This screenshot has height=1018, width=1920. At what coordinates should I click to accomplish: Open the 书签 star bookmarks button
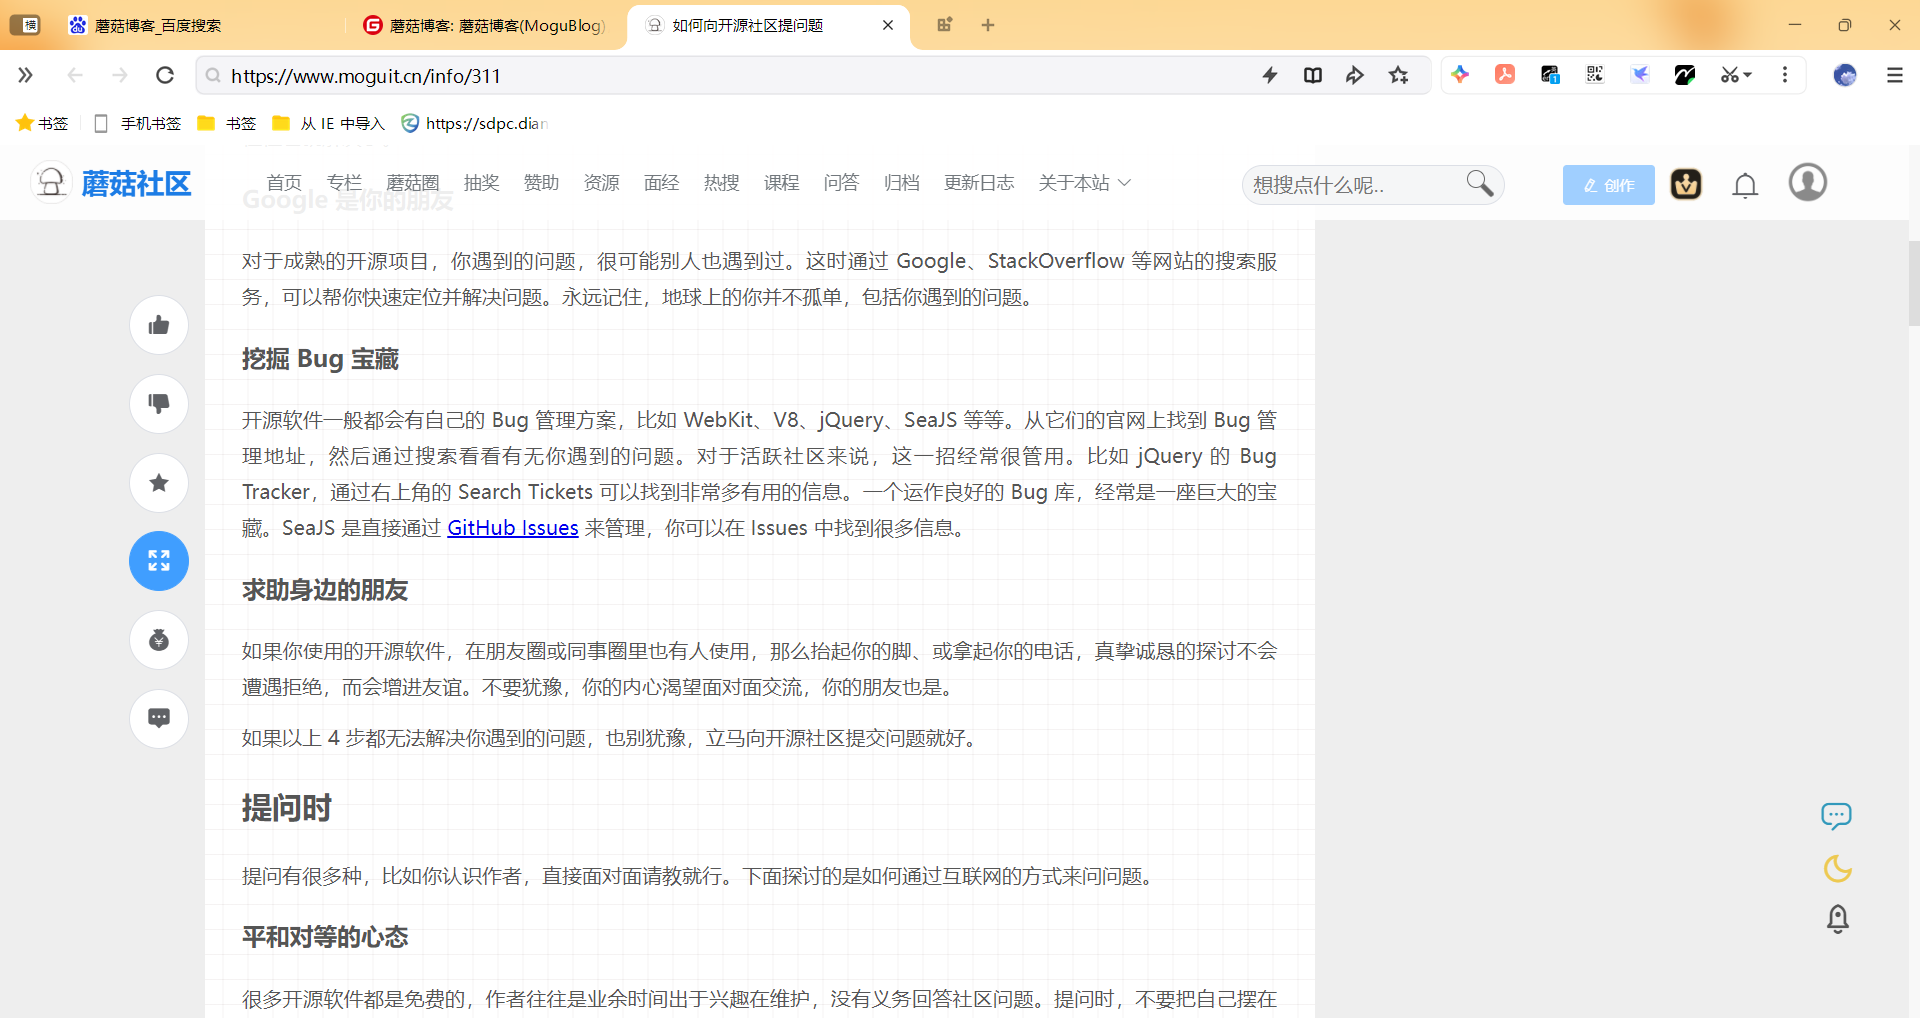click(x=42, y=123)
